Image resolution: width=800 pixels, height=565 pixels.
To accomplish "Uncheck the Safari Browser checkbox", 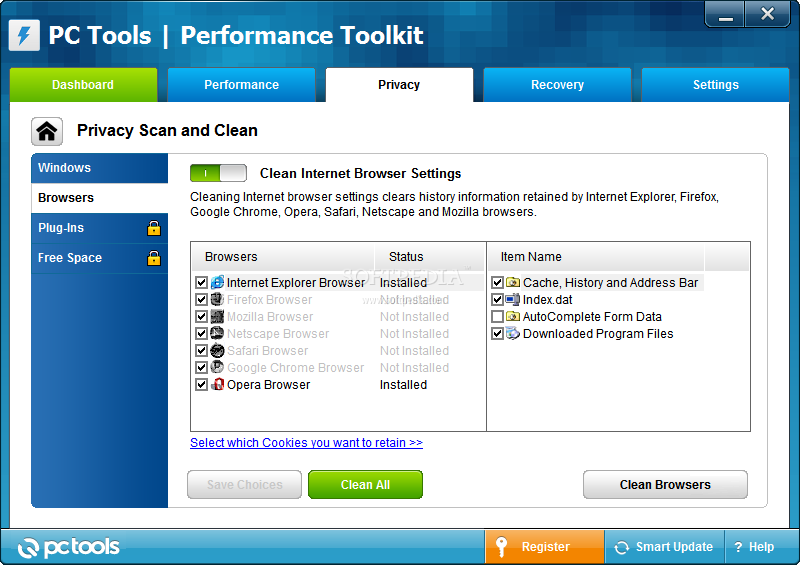I will click(x=202, y=351).
